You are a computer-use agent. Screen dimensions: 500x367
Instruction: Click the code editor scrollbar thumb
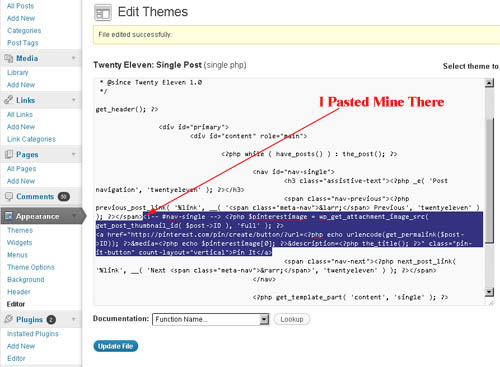[489, 180]
